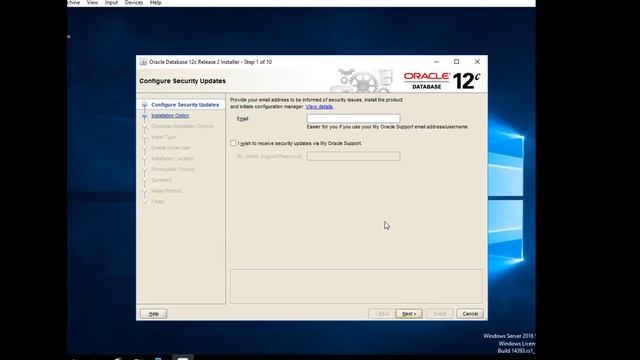Select the Prerequisite Checks step
This screenshot has width=640, height=360.
pos(173,169)
